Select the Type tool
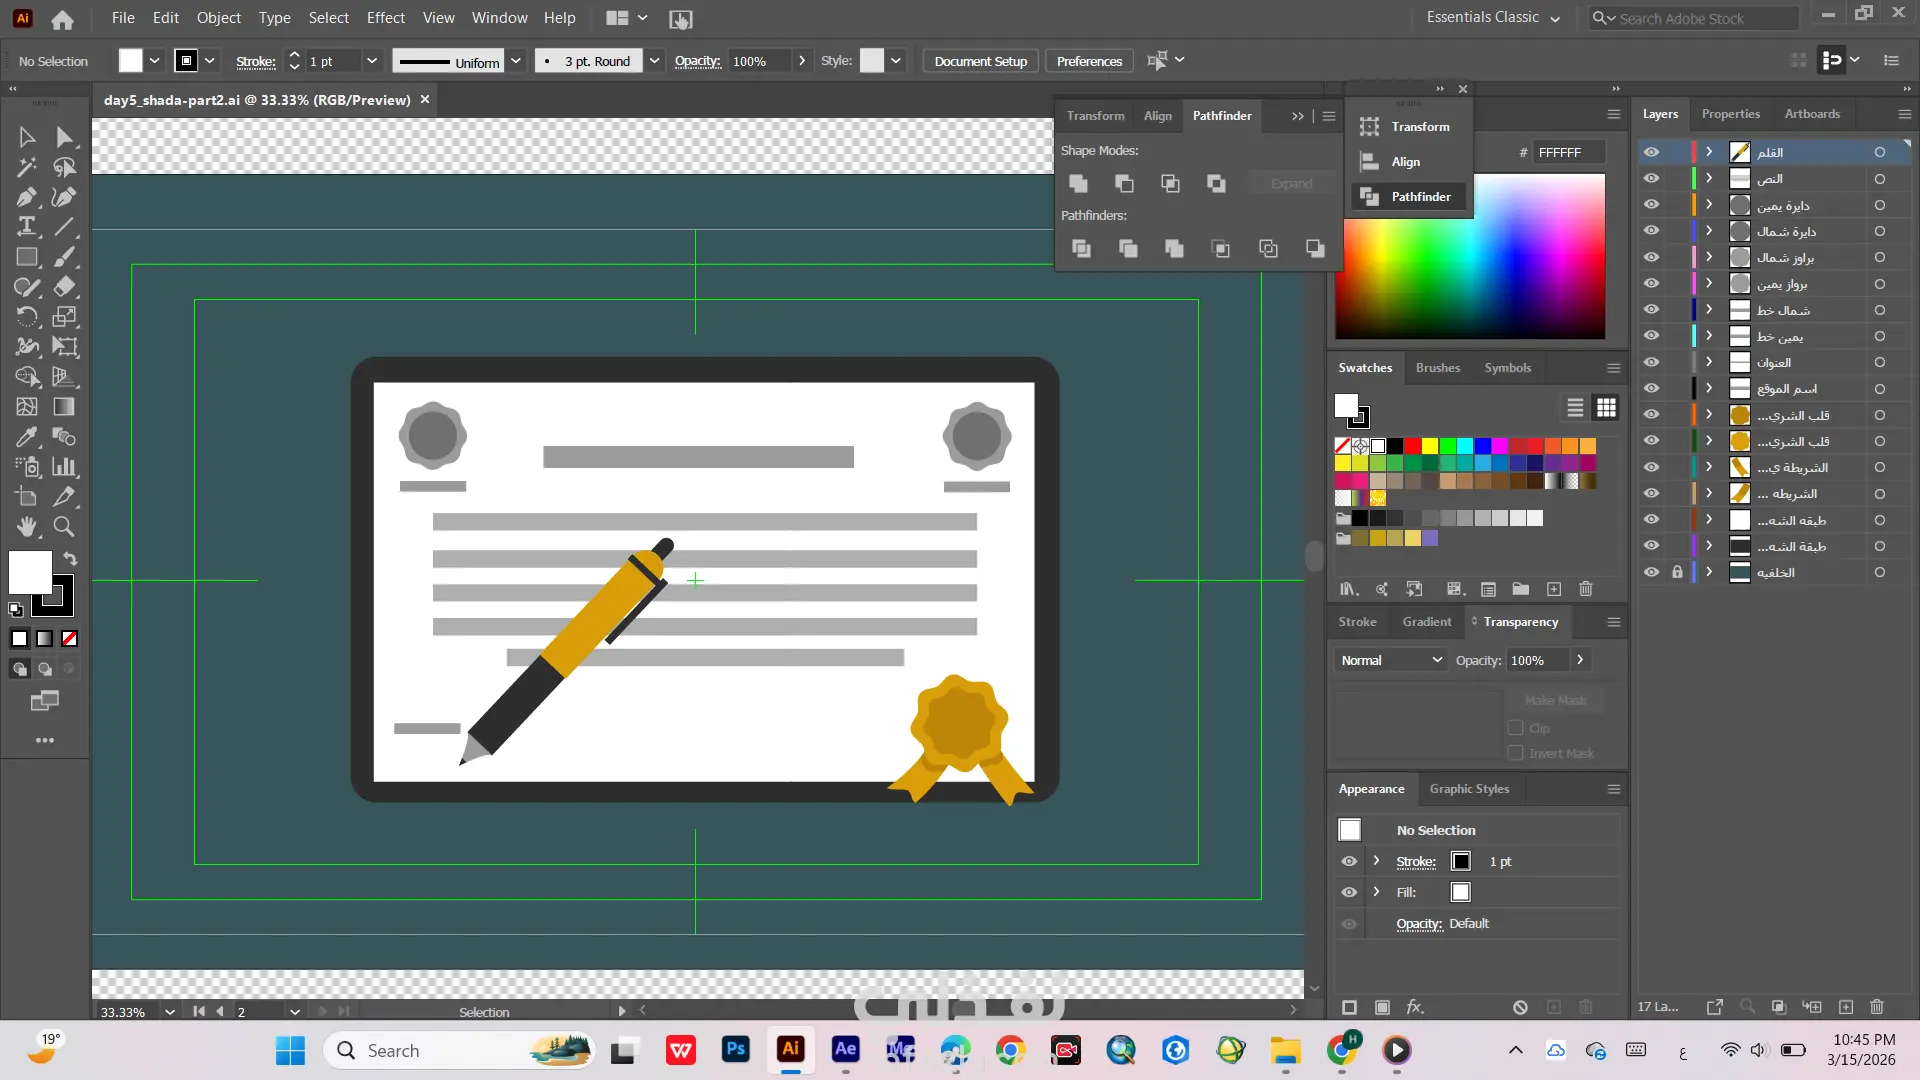1920x1080 pixels. pos(26,227)
